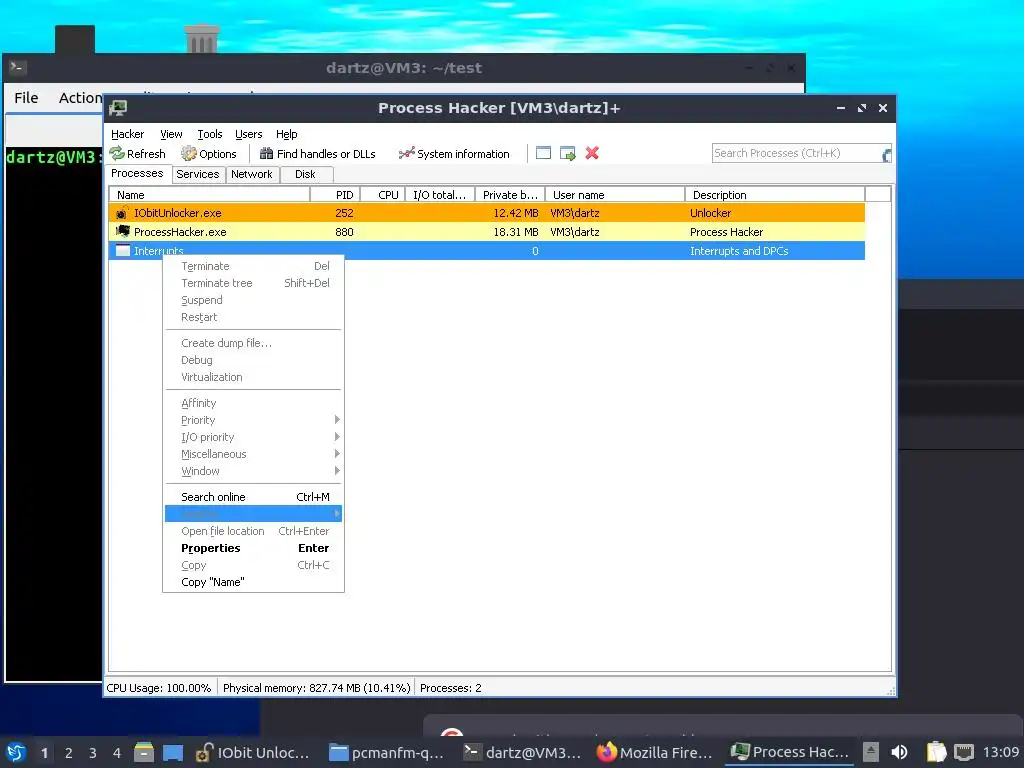Viewport: 1024px width, 768px height.
Task: Click the red X find-and-kill icon
Action: click(592, 153)
